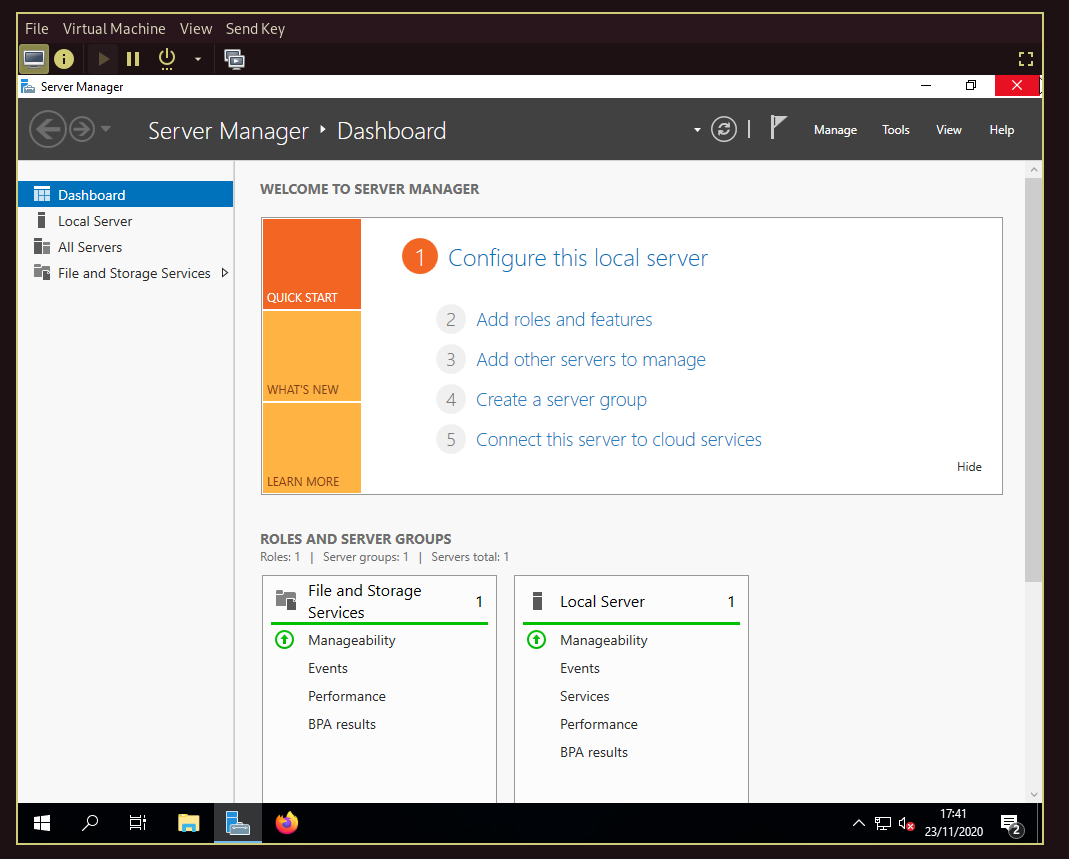Click the Local Server tile server icon
Viewport: 1069px width, 859px height.
(537, 601)
